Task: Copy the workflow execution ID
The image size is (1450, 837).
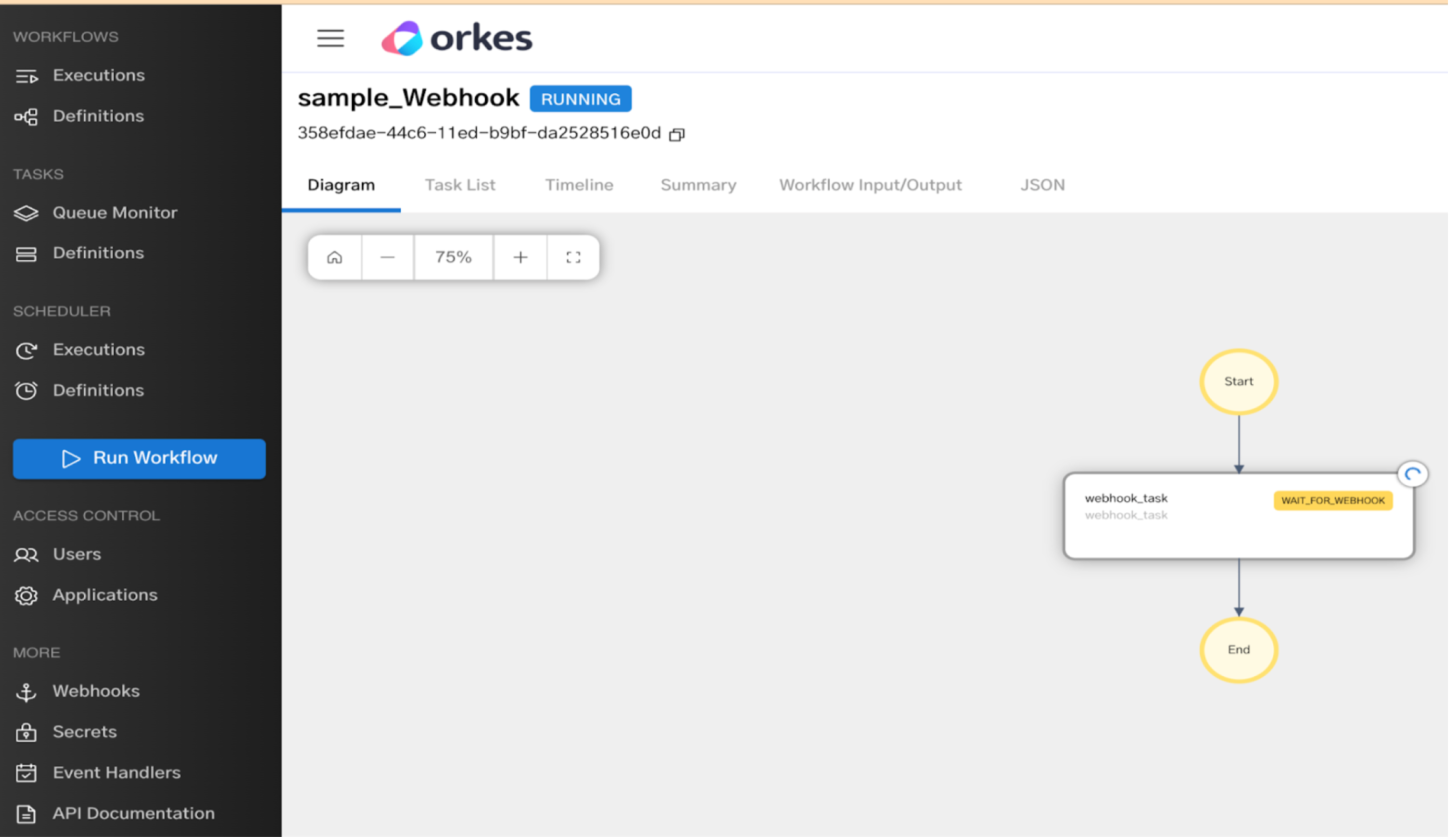Action: [x=677, y=134]
